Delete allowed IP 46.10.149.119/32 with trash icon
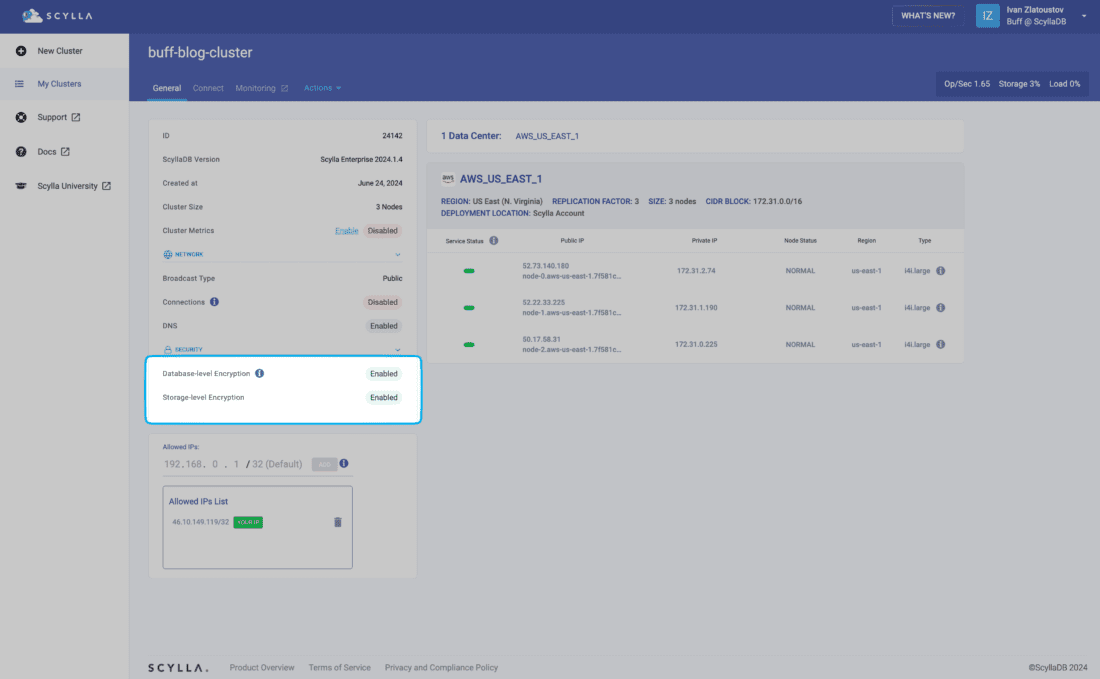Viewport: 1100px width, 679px height. pos(337,522)
